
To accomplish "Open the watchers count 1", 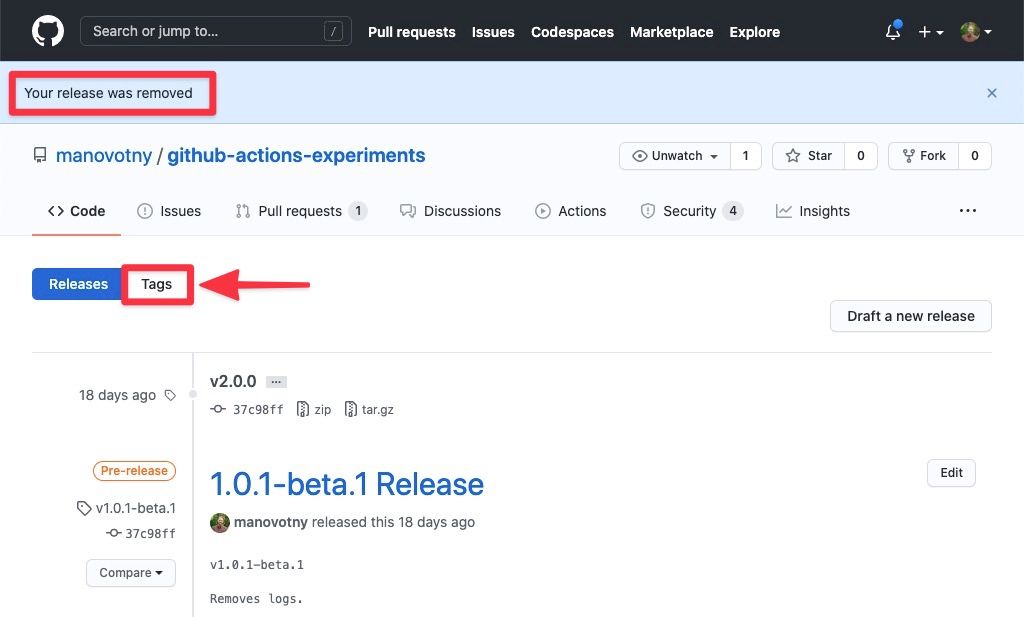I will (746, 156).
